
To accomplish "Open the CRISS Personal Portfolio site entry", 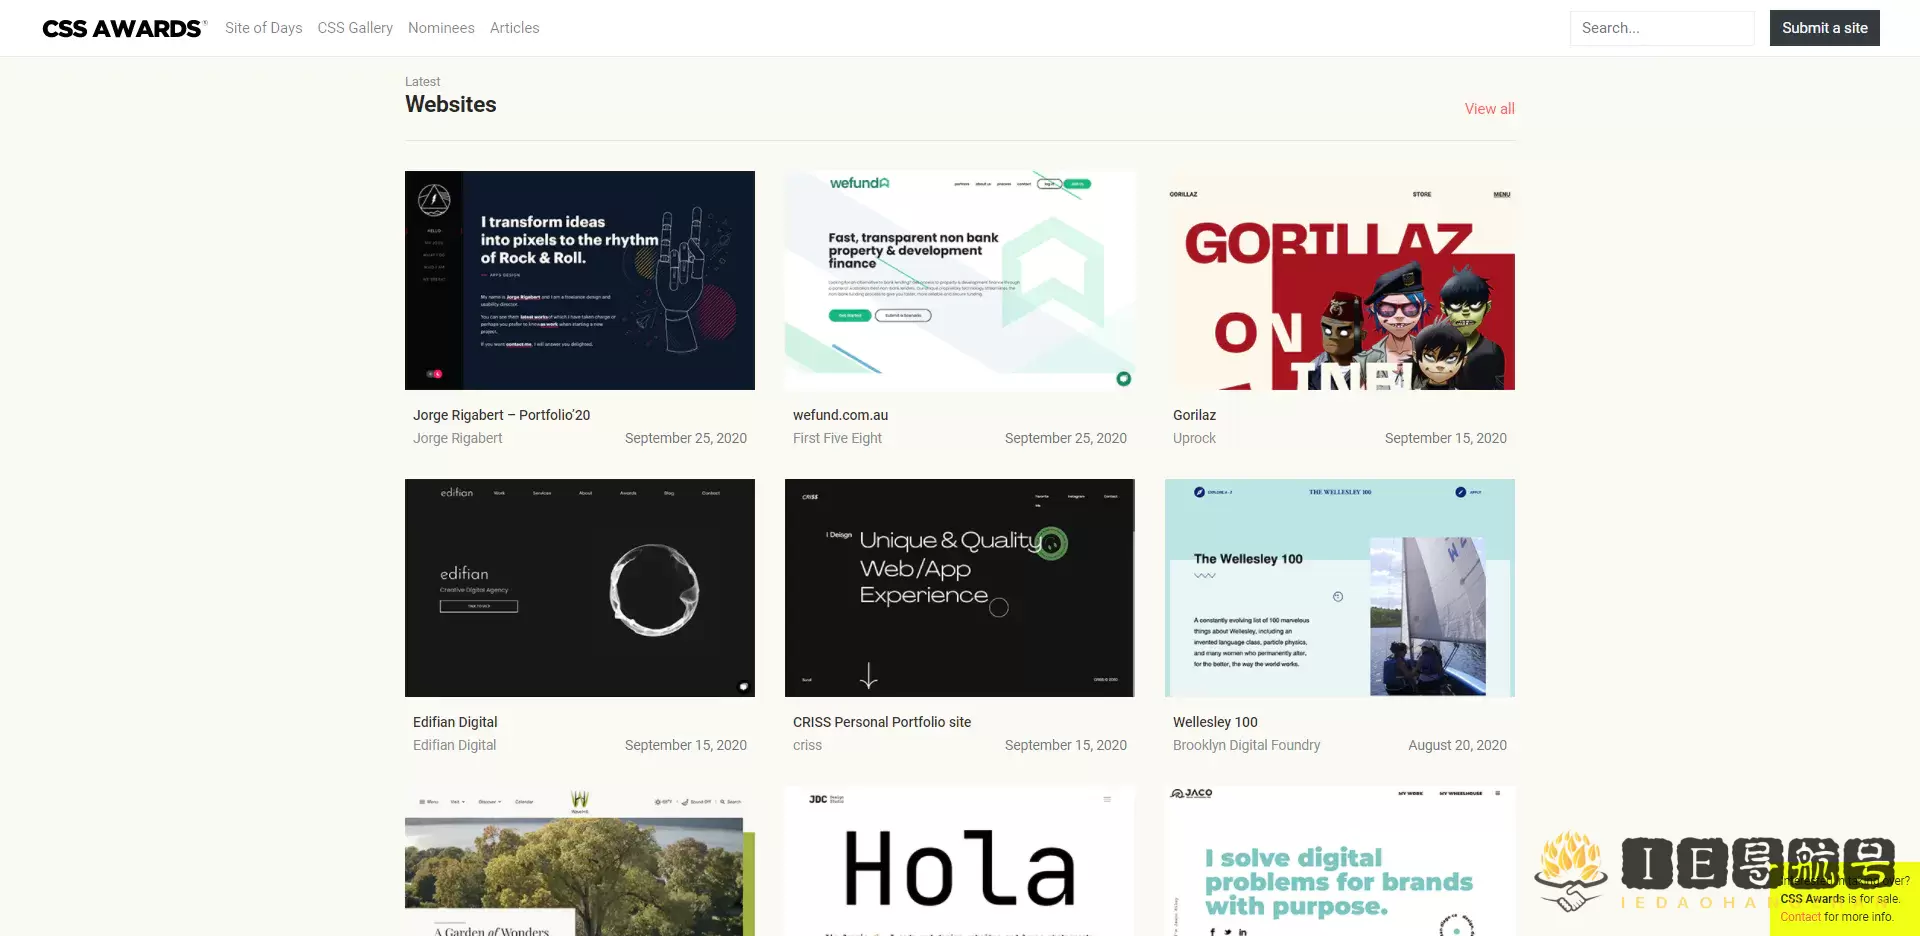I will click(881, 721).
